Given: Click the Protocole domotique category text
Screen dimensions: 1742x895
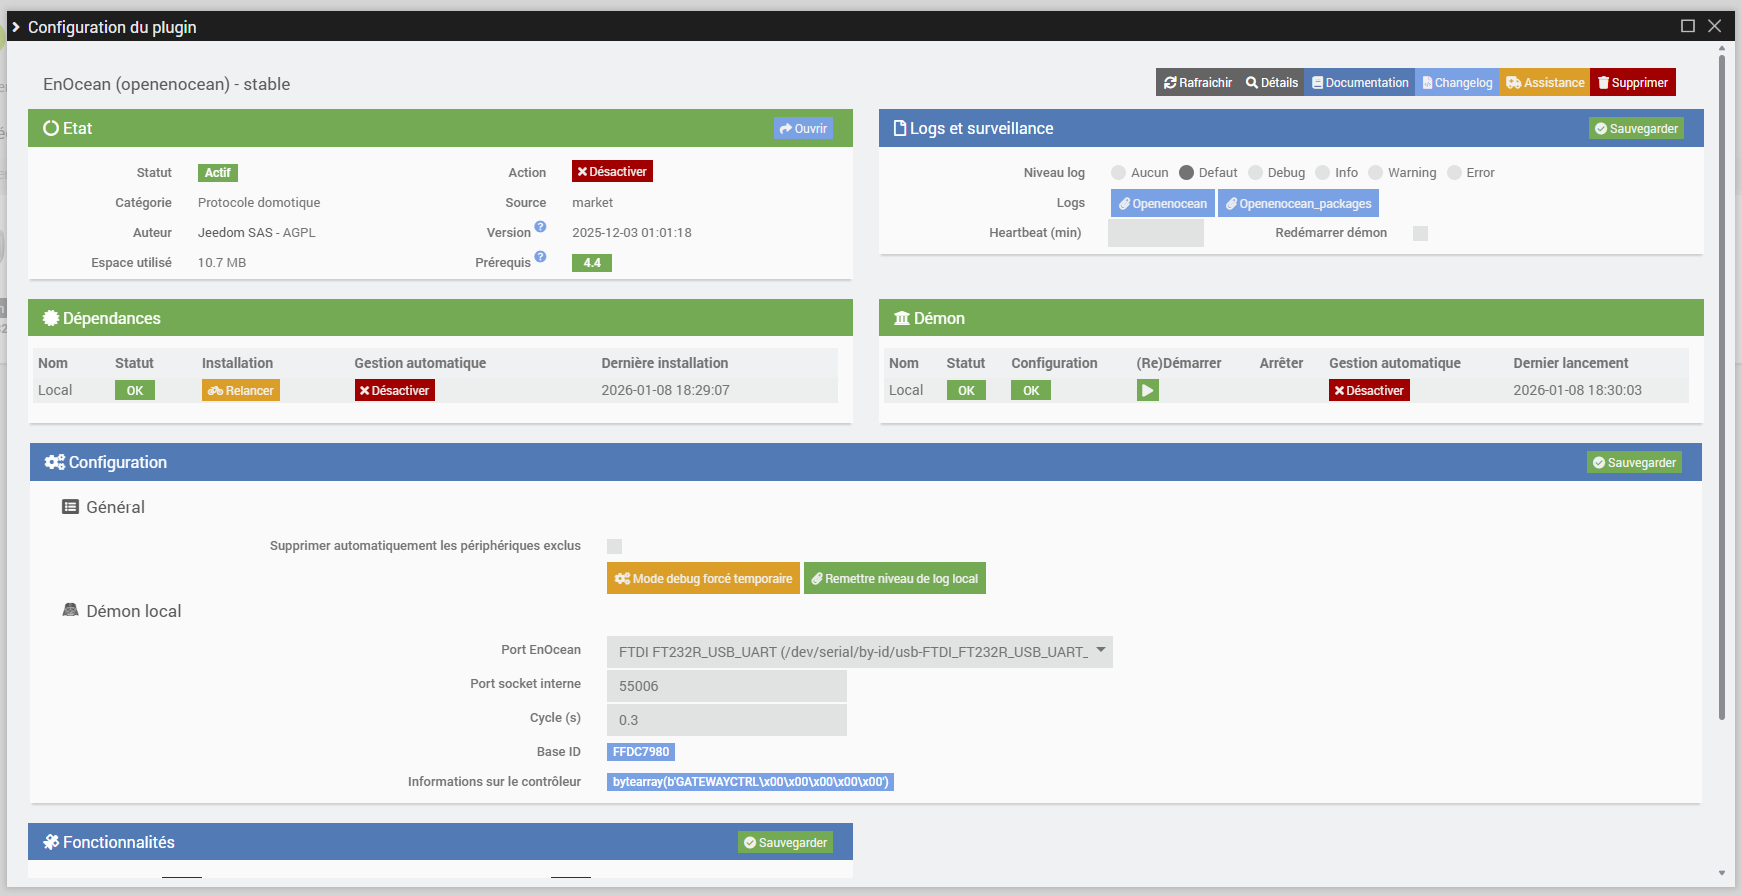Looking at the screenshot, I should 259,203.
